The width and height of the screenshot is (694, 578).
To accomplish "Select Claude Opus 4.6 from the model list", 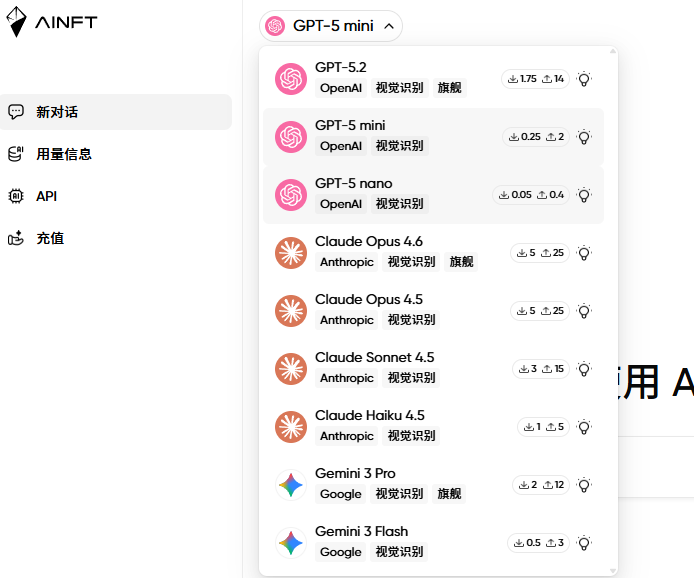I will pyautogui.click(x=369, y=242).
